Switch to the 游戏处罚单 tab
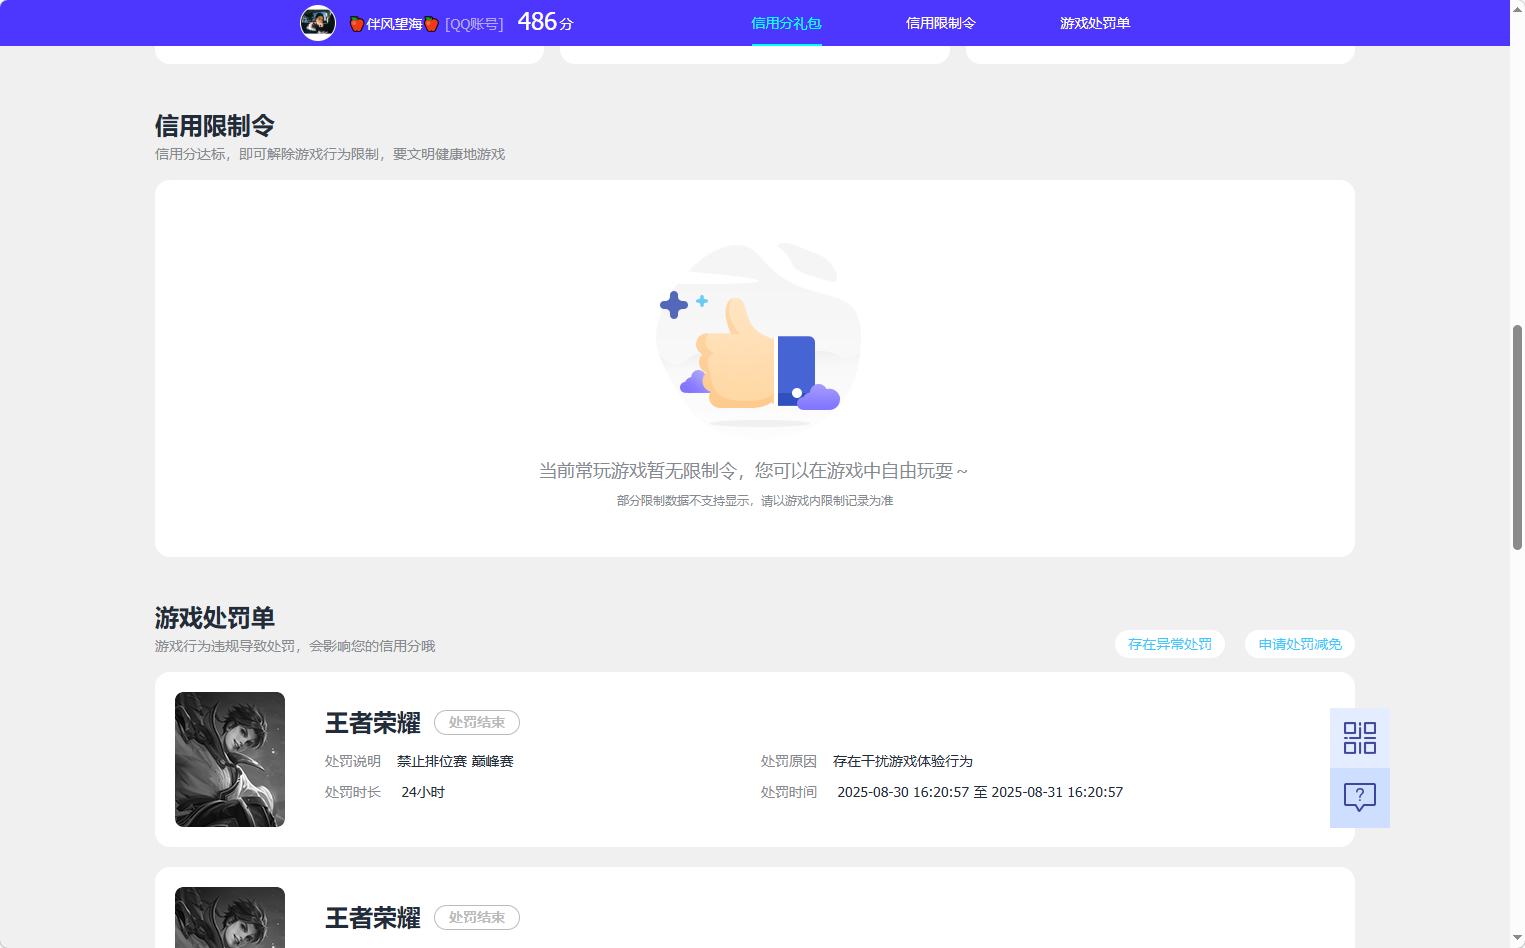Screen dimensions: 1525x948 point(1095,22)
